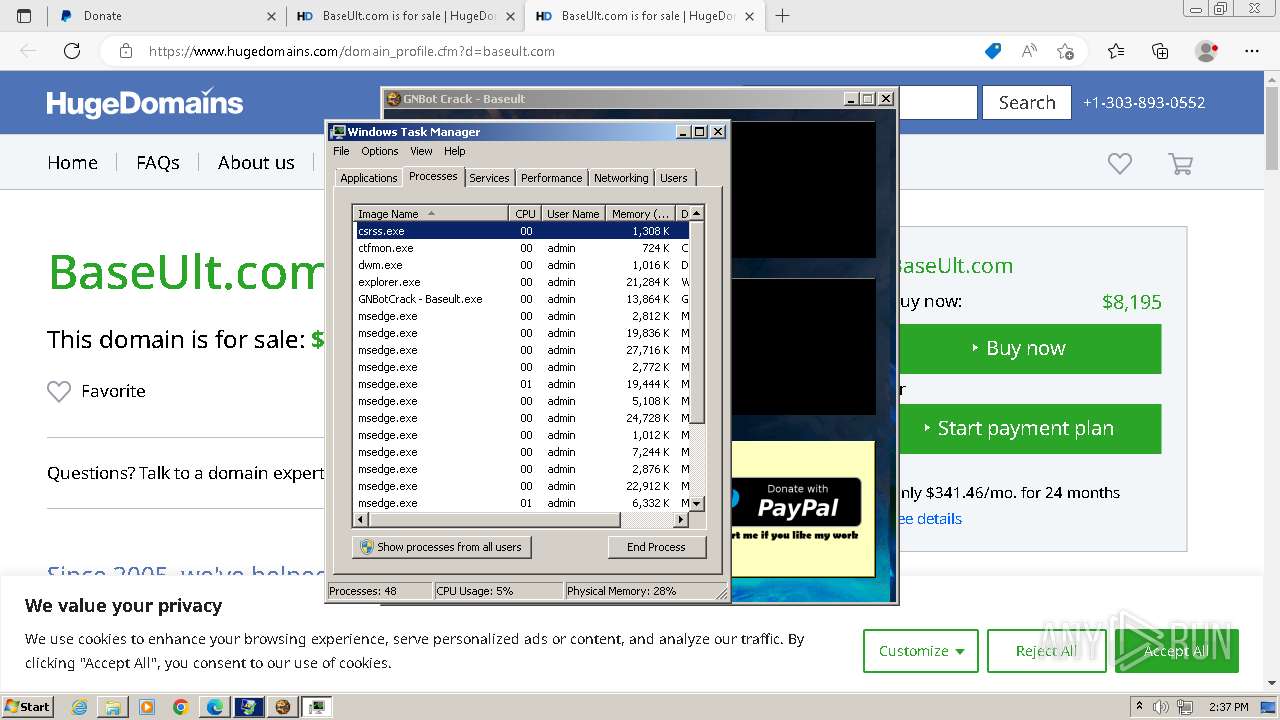This screenshot has height=720, width=1280.
Task: Activate Read aloud in the address bar
Action: pyautogui.click(x=1029, y=51)
